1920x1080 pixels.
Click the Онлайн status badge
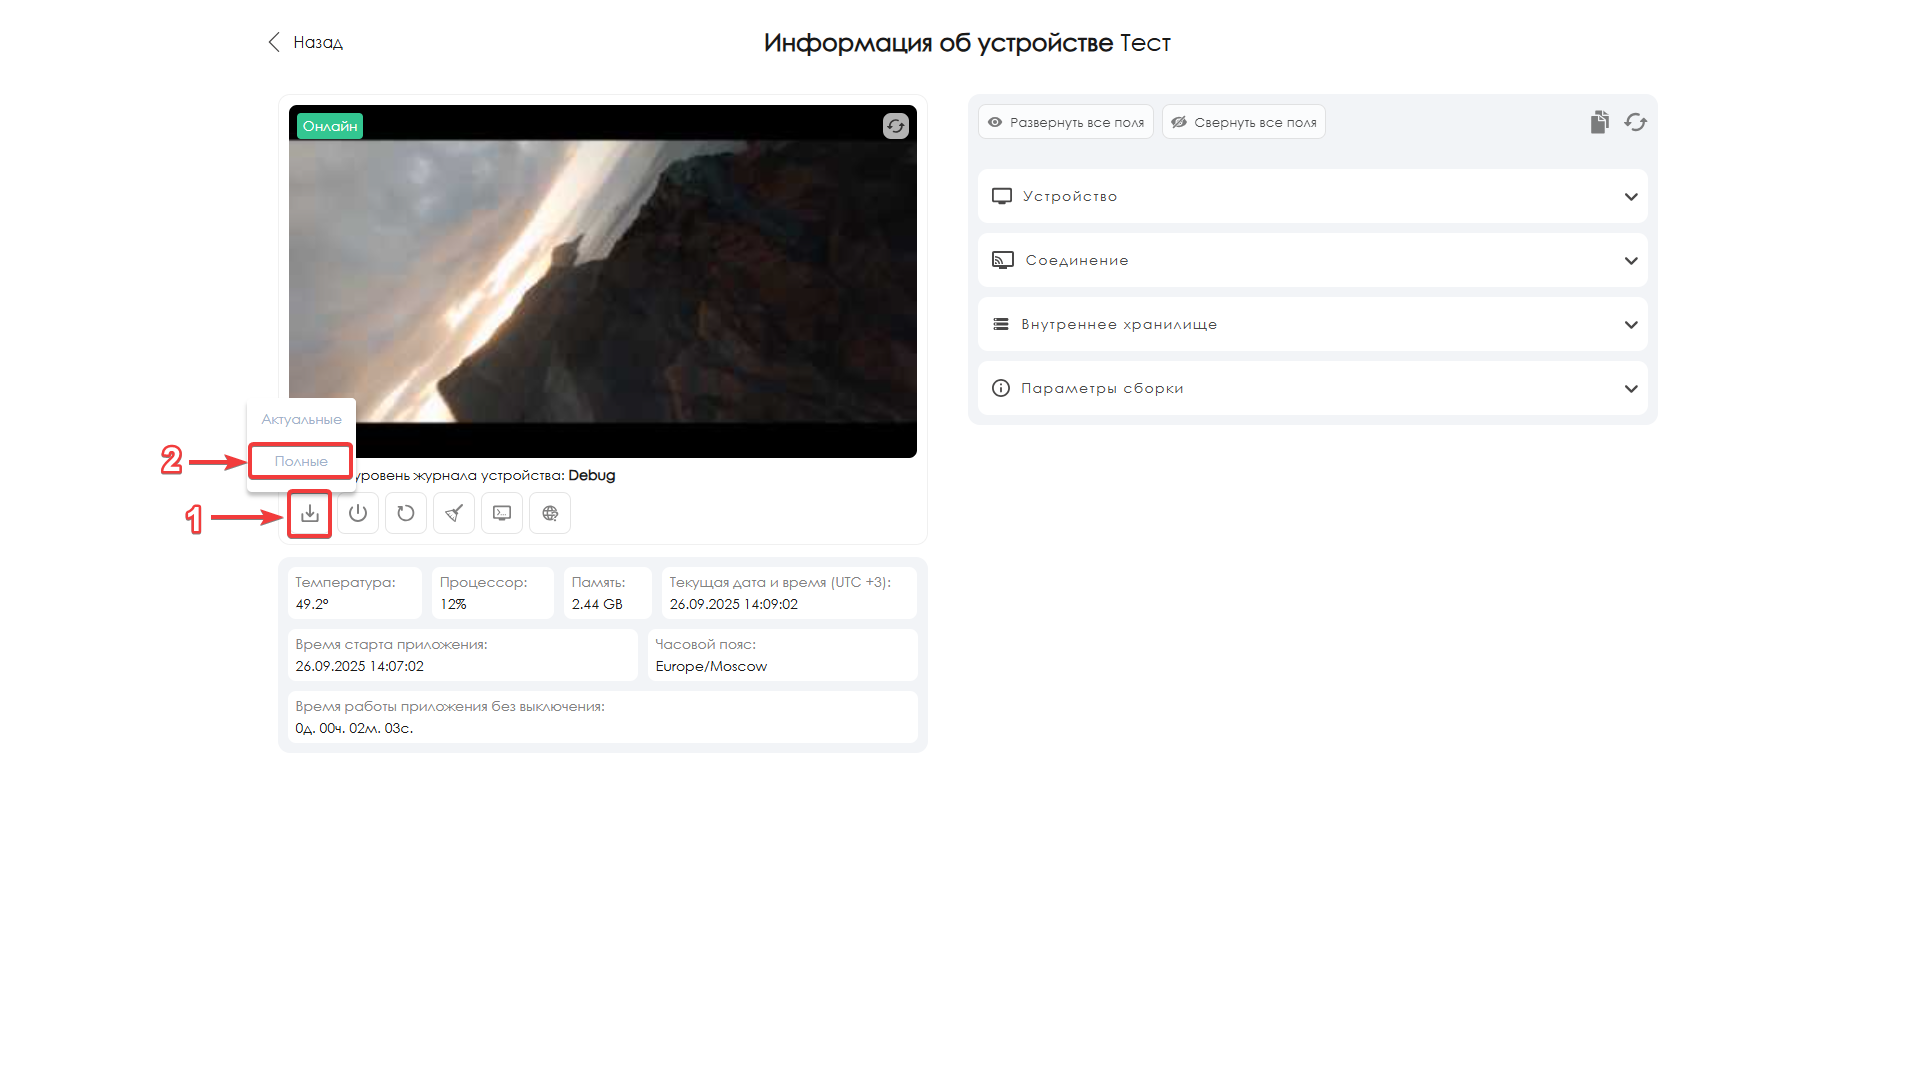click(330, 126)
